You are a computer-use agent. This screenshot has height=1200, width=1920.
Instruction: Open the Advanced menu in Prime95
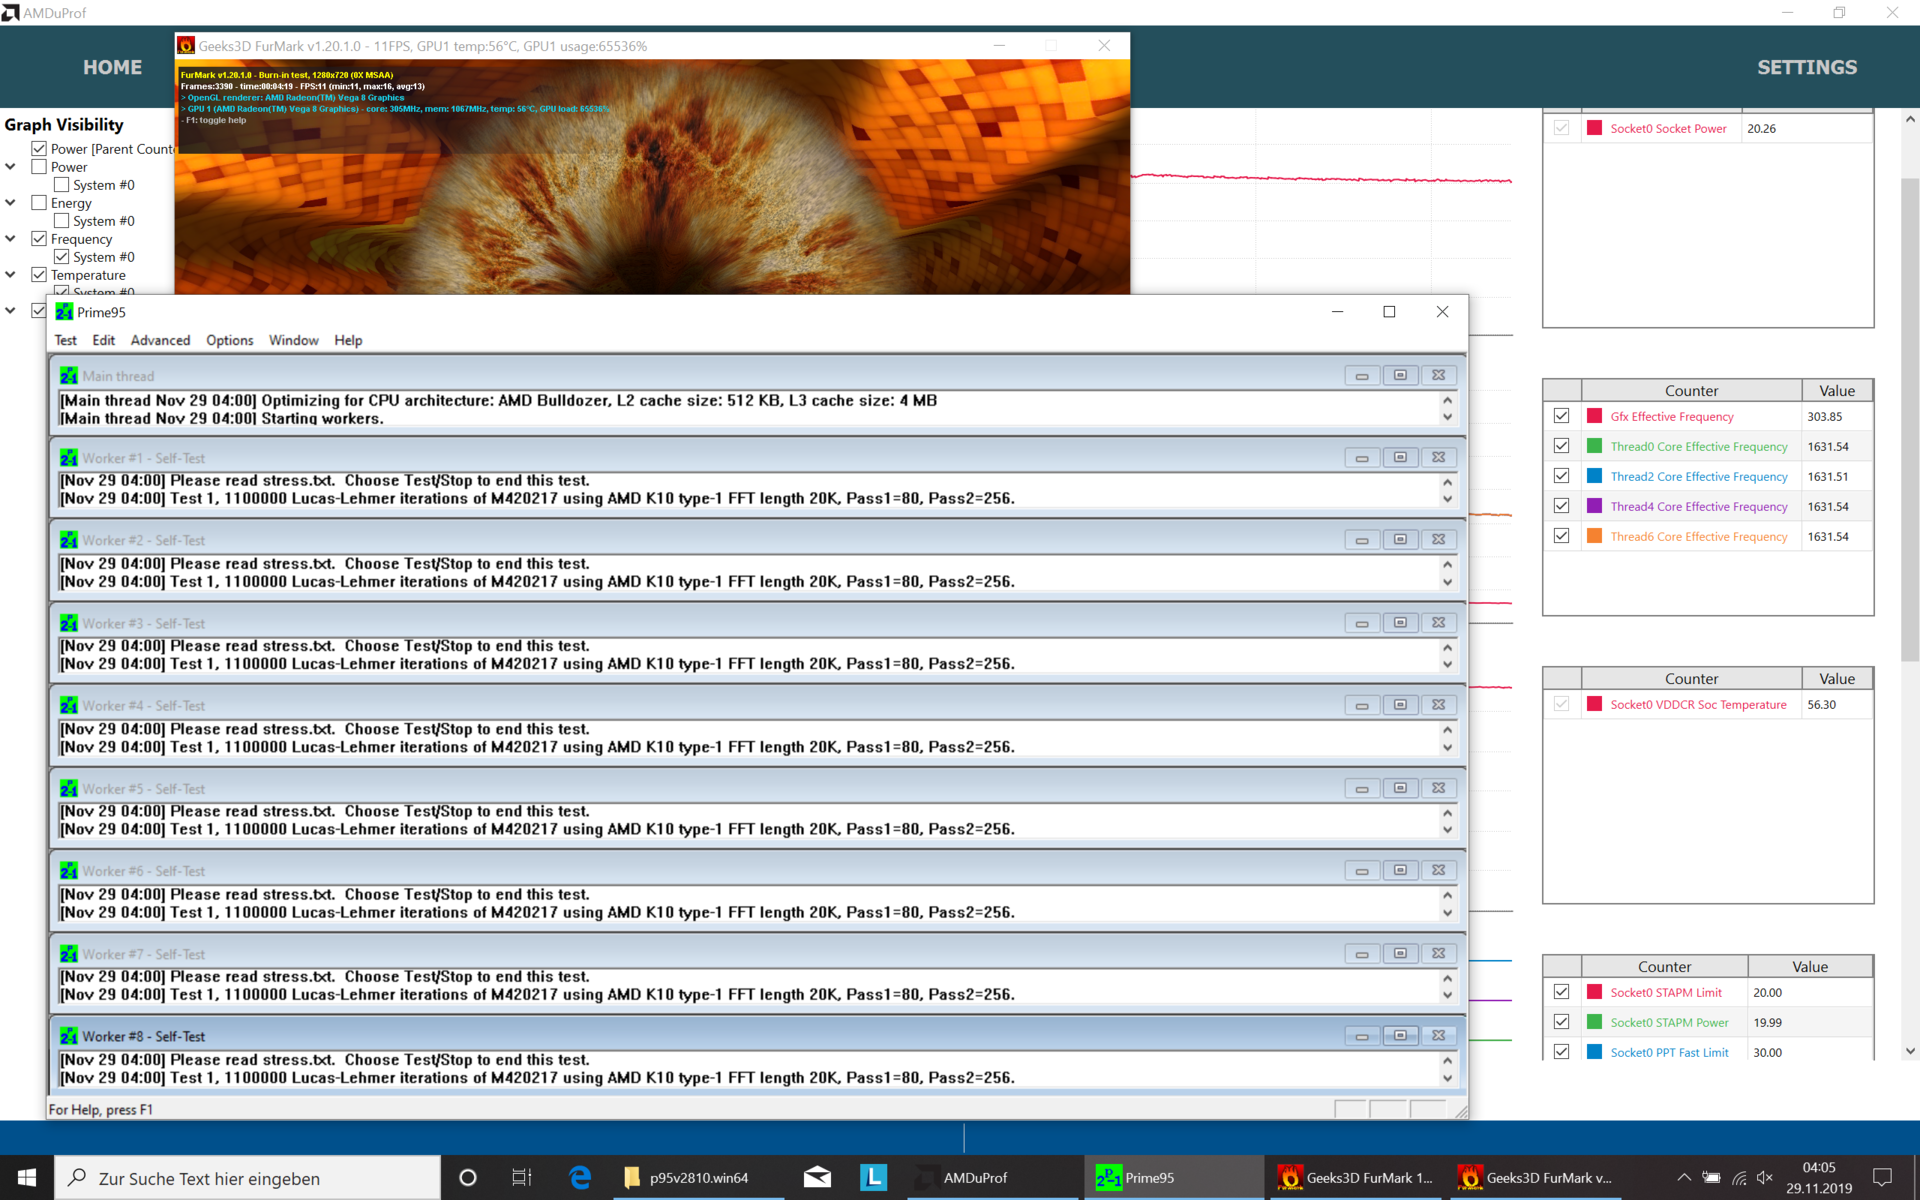coord(160,340)
